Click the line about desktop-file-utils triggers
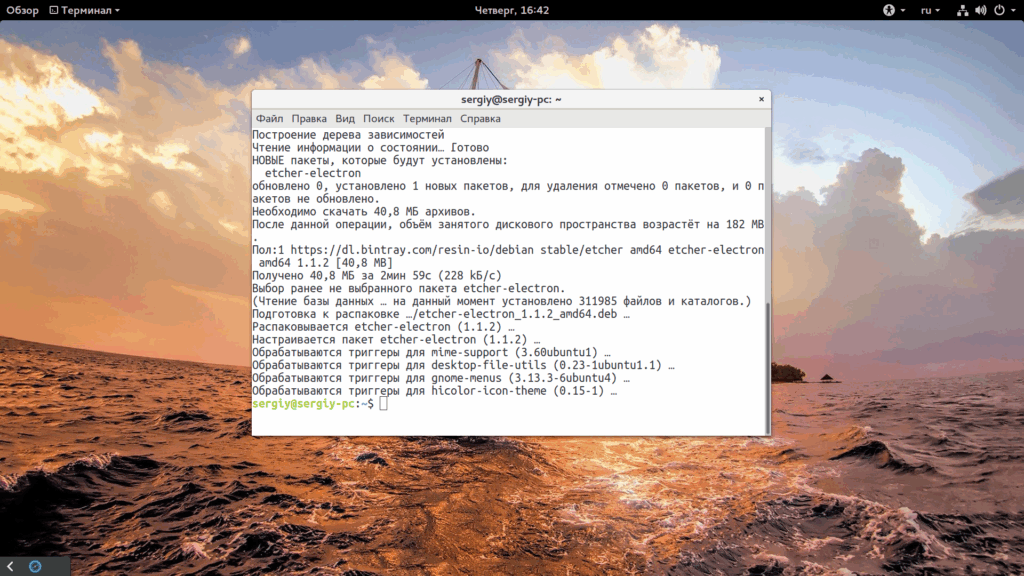 (x=463, y=365)
